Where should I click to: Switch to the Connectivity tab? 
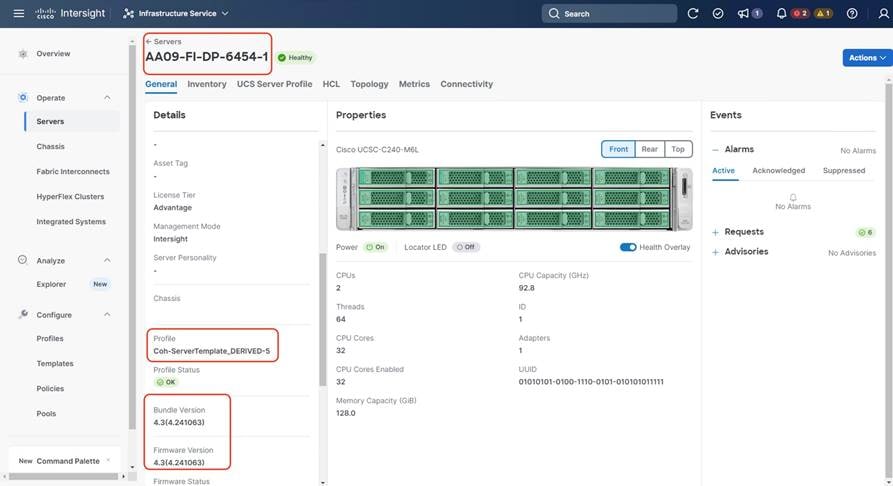point(466,84)
